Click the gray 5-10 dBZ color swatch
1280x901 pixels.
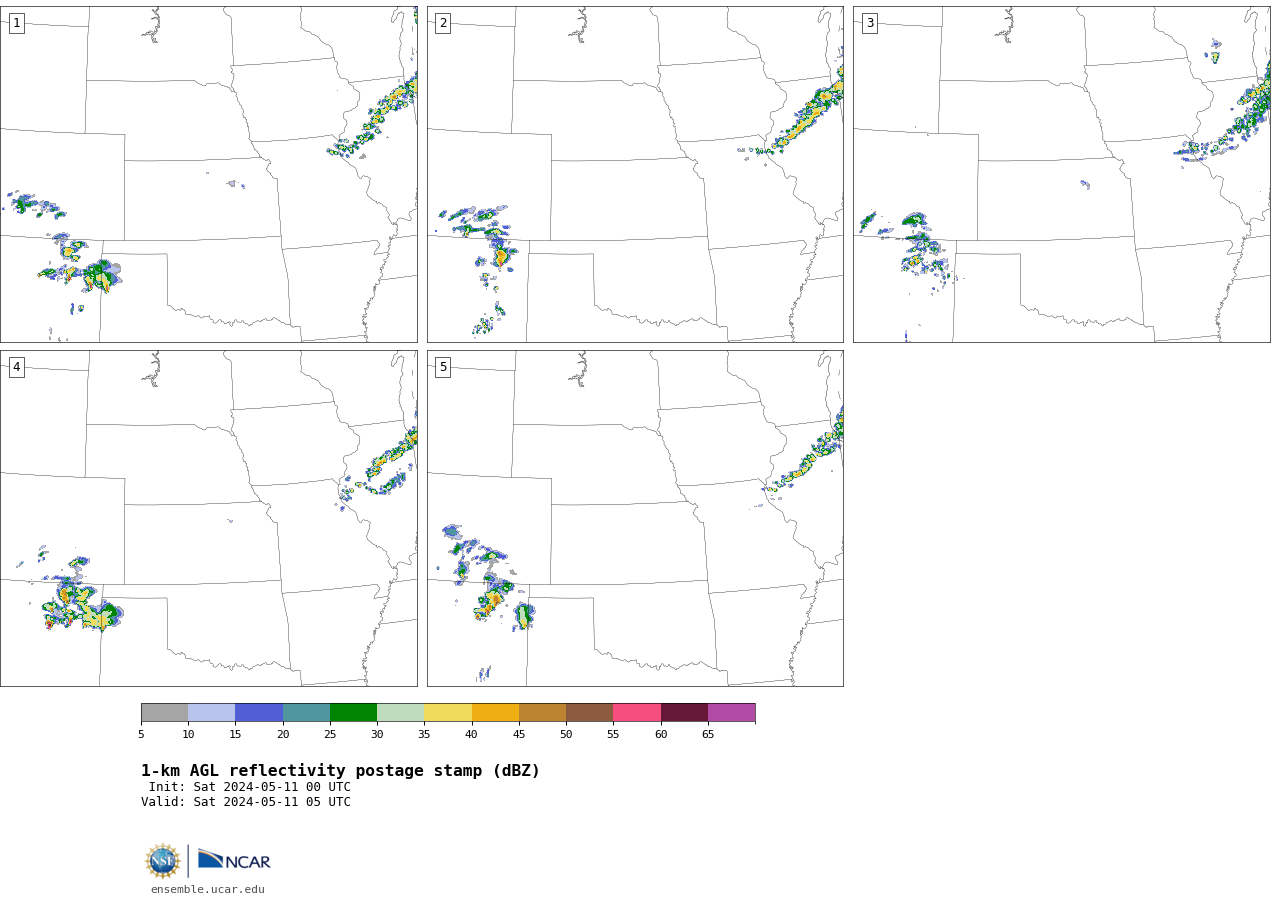coord(164,713)
